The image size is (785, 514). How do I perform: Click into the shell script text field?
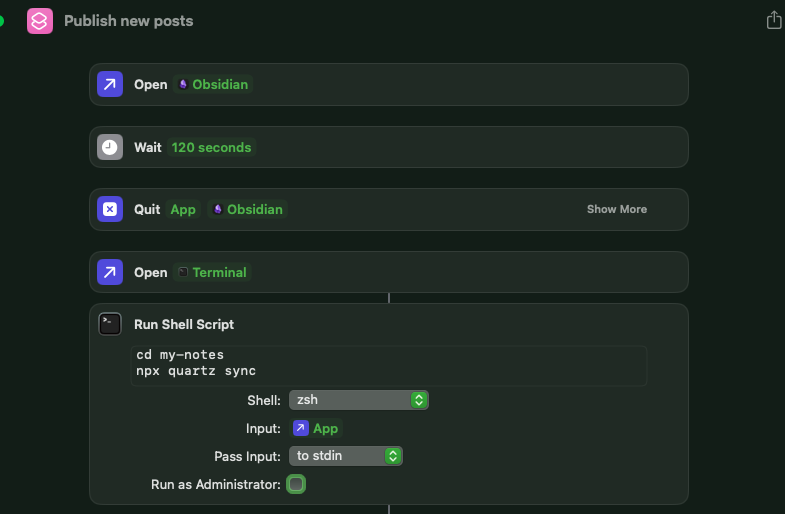tap(388, 365)
